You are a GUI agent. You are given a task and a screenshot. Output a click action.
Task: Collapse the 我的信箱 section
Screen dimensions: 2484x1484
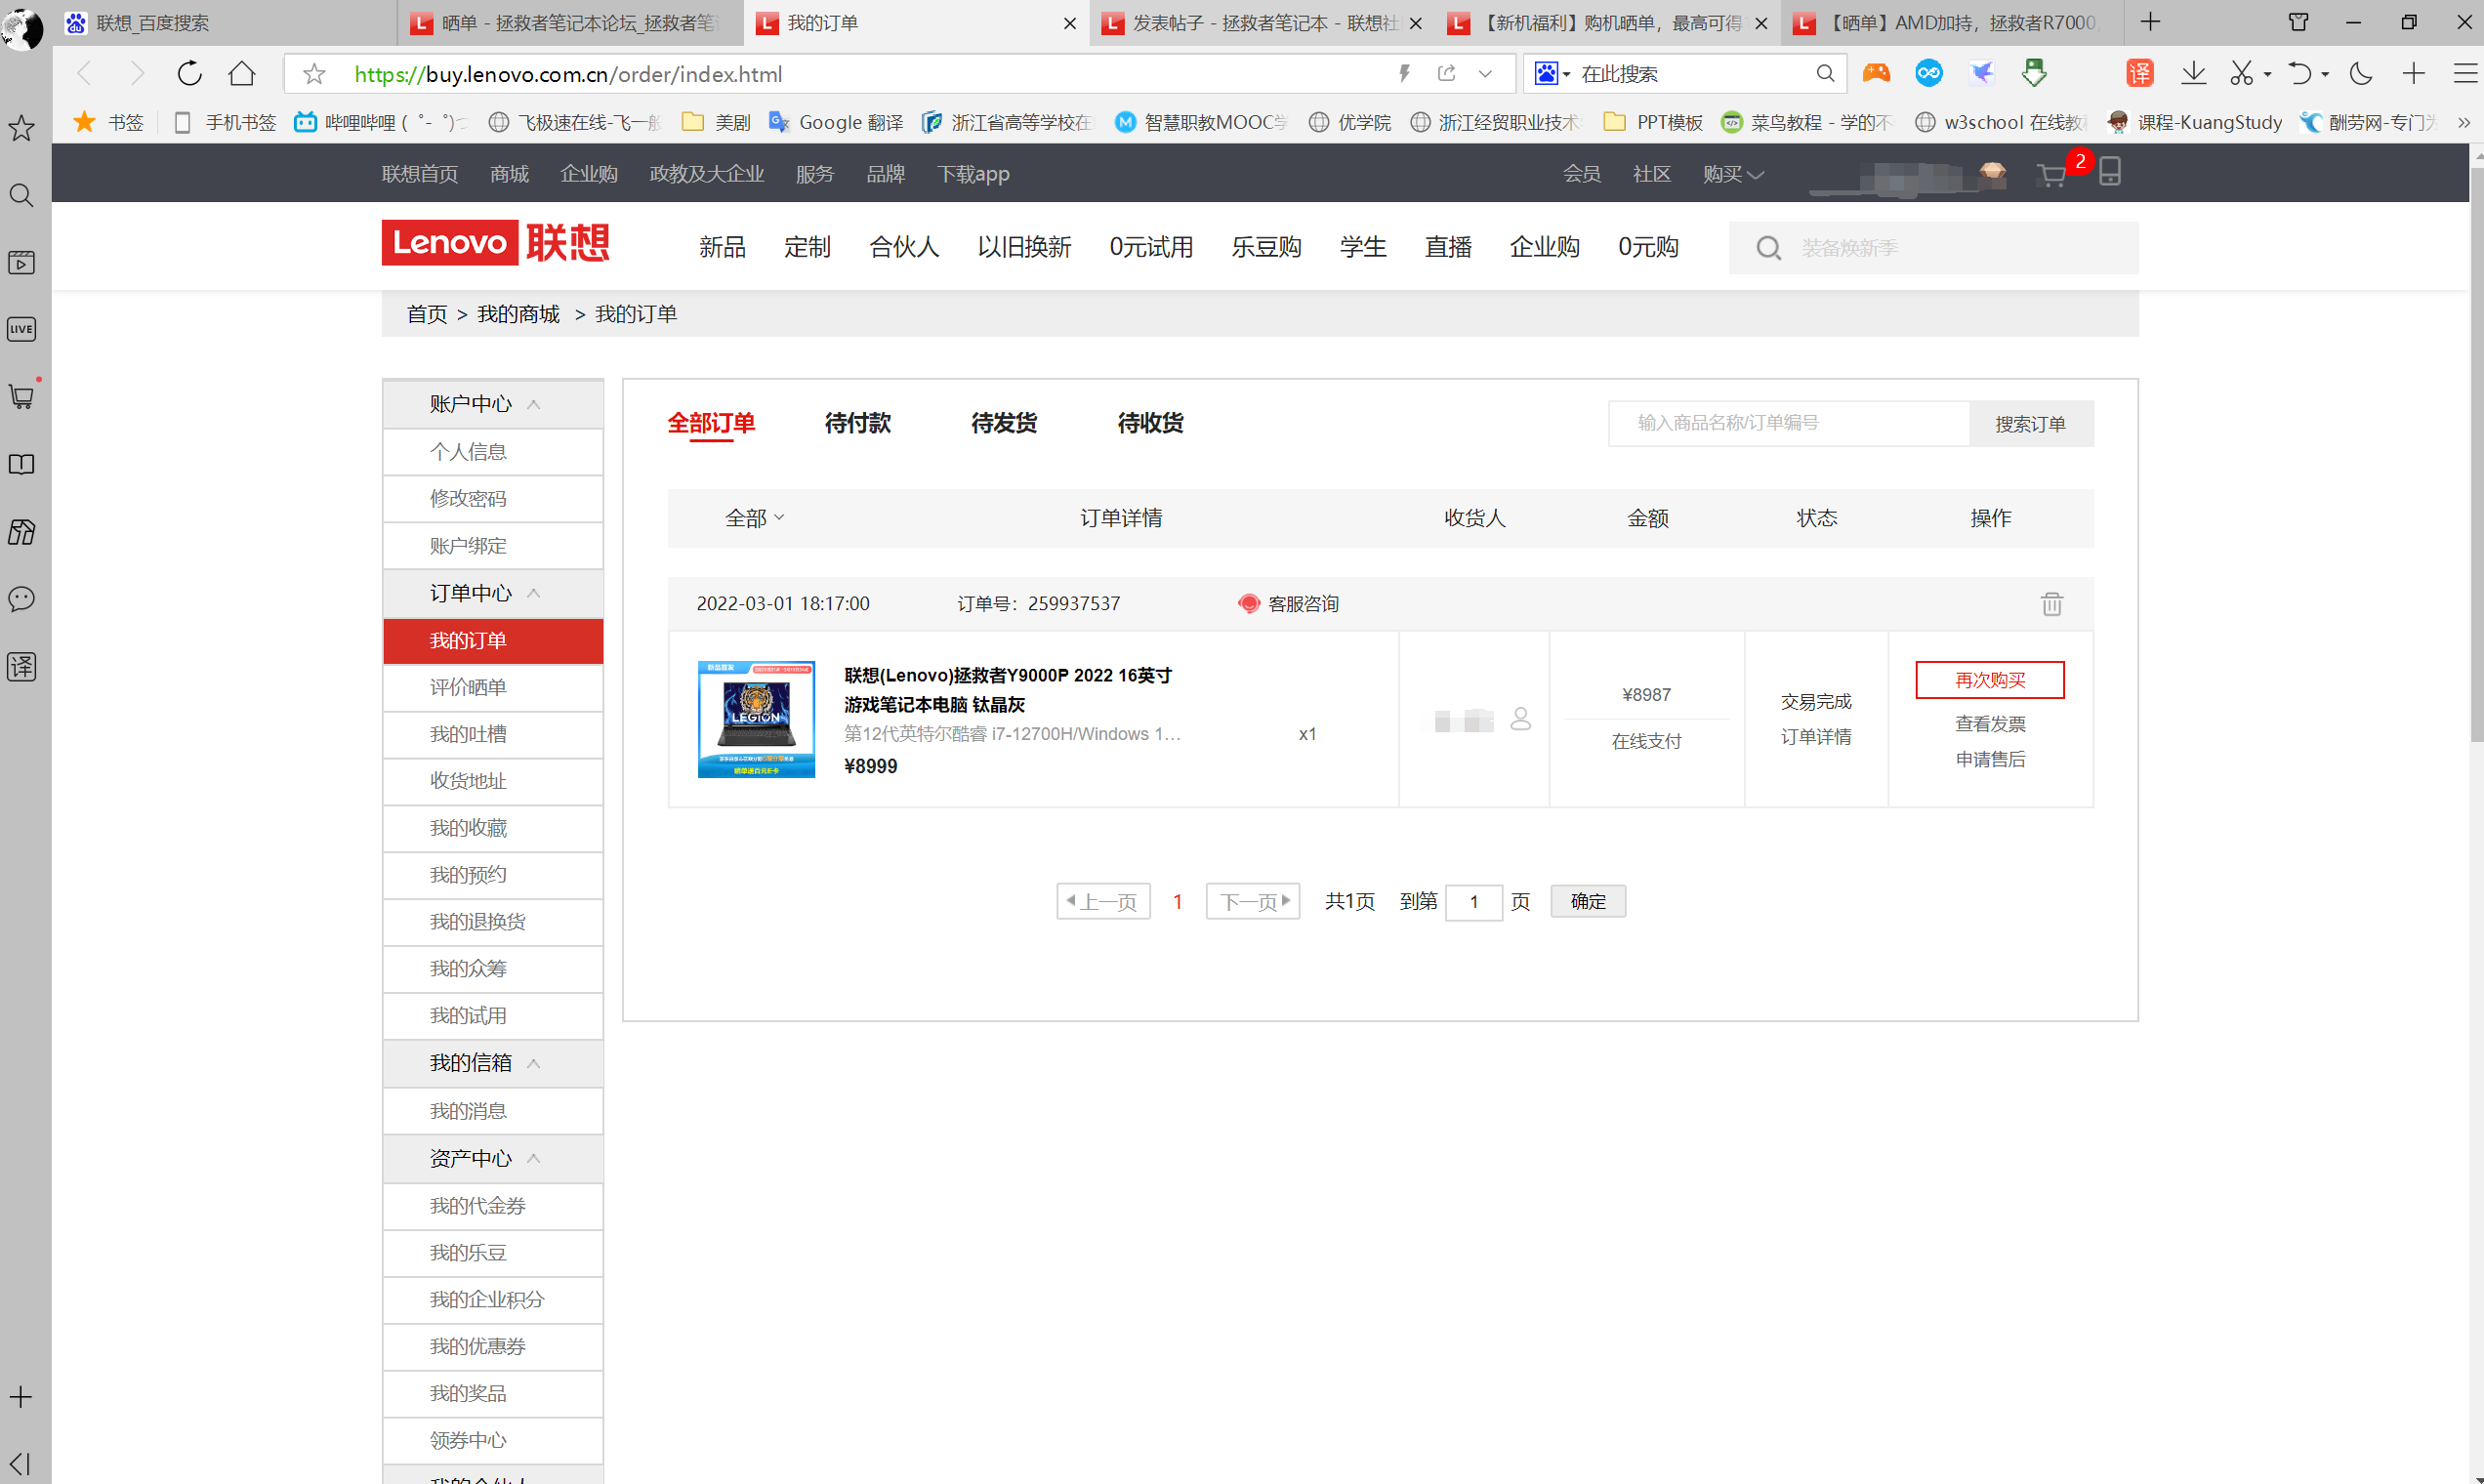point(533,1063)
